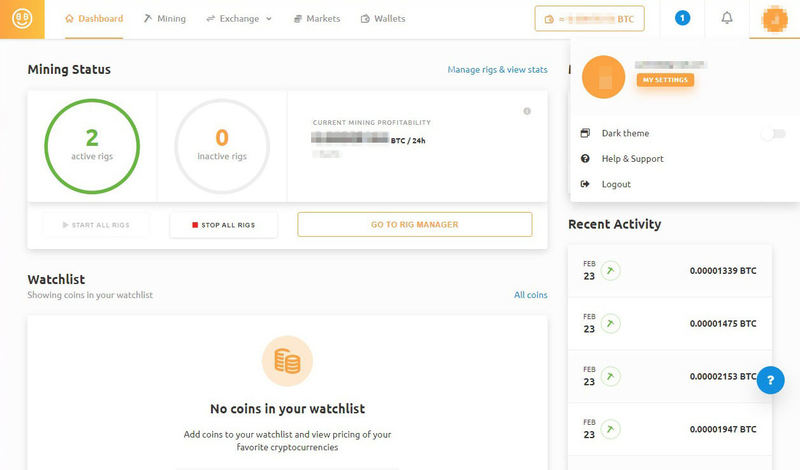This screenshot has width=800, height=470.
Task: Click the bell notifications icon
Action: click(727, 18)
